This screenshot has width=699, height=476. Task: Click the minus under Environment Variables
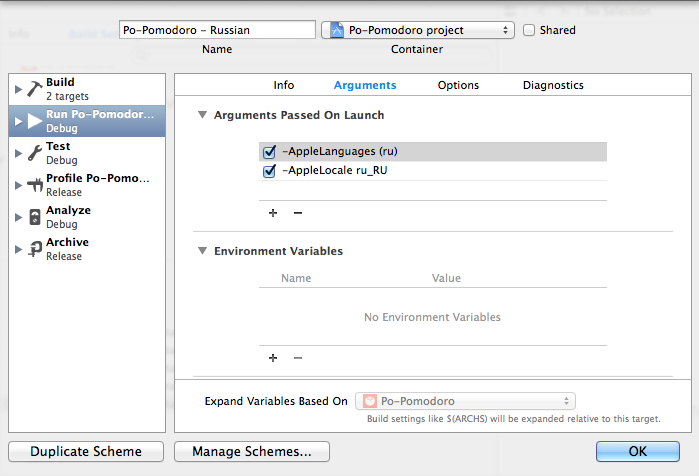point(298,358)
